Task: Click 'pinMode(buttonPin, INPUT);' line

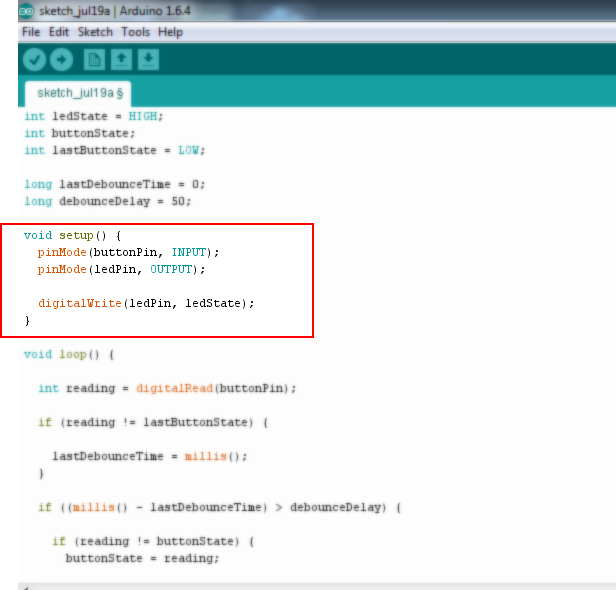Action: (x=128, y=252)
